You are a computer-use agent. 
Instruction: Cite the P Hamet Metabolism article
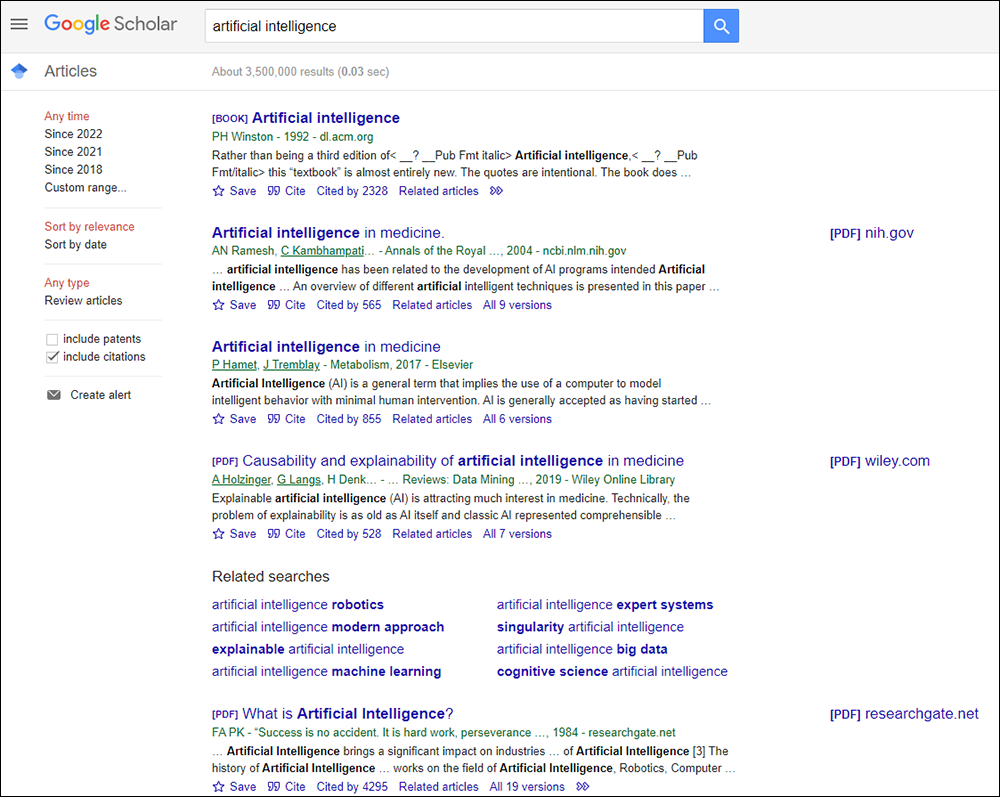coord(286,419)
